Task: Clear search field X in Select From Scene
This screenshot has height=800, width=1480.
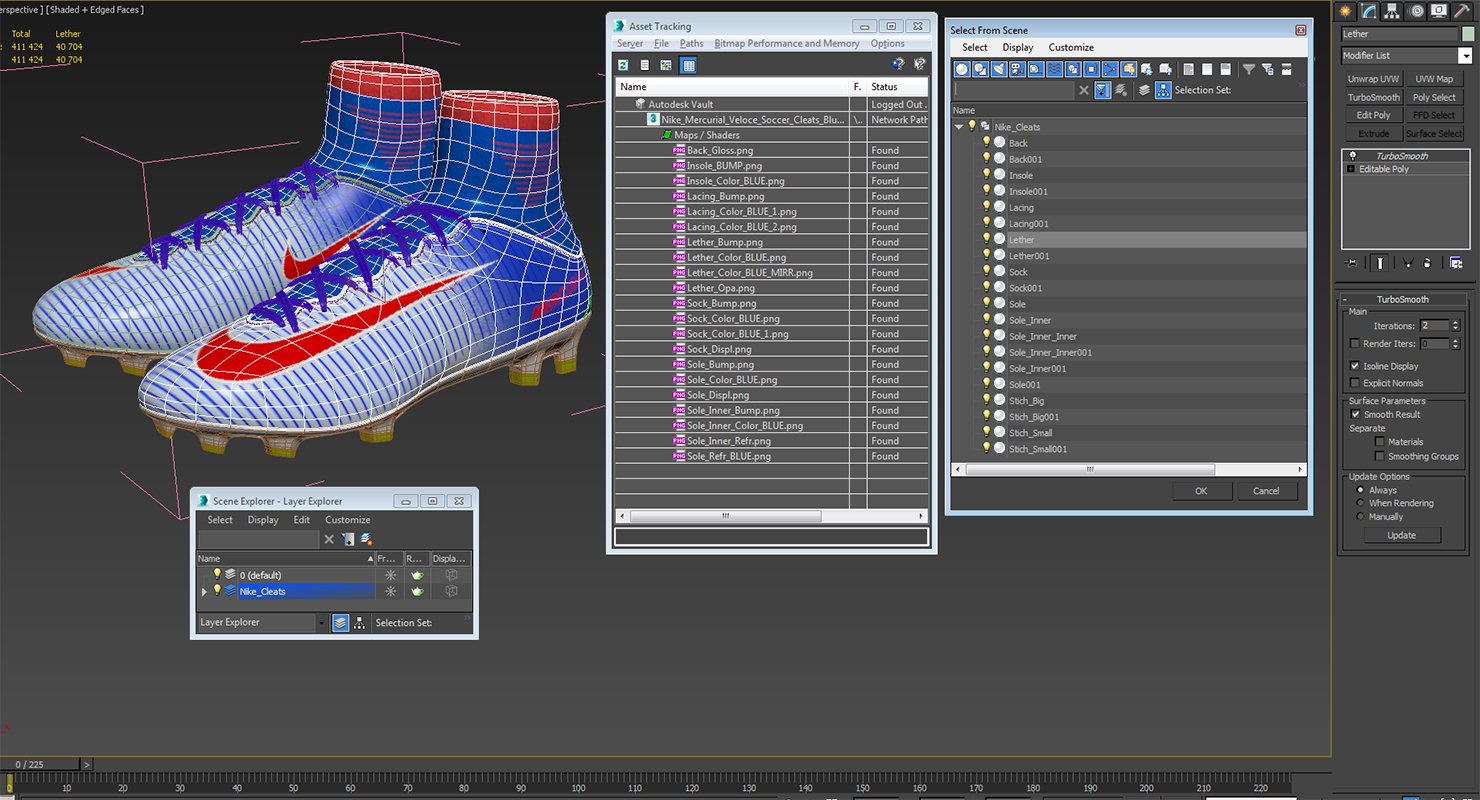Action: tap(1084, 90)
